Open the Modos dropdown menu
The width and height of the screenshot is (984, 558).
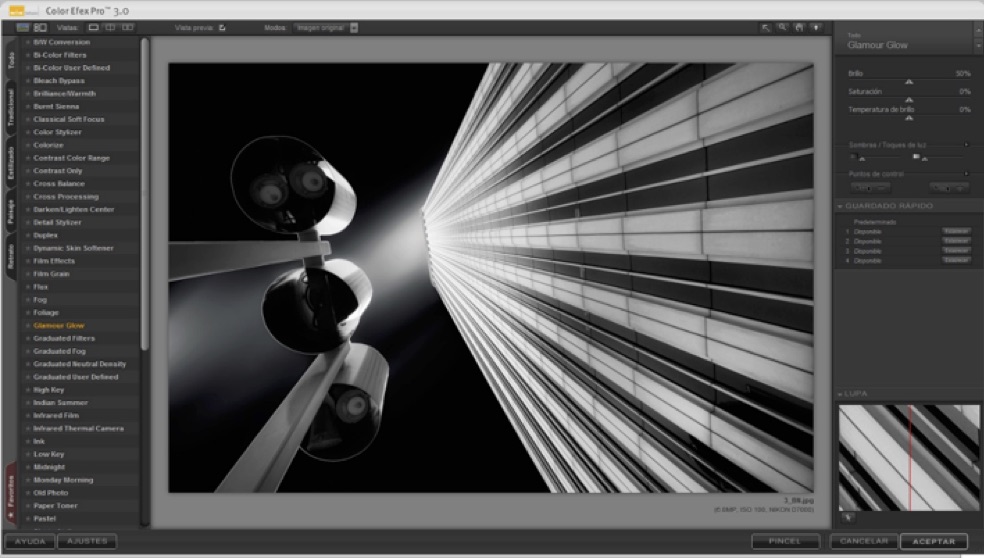coord(354,28)
